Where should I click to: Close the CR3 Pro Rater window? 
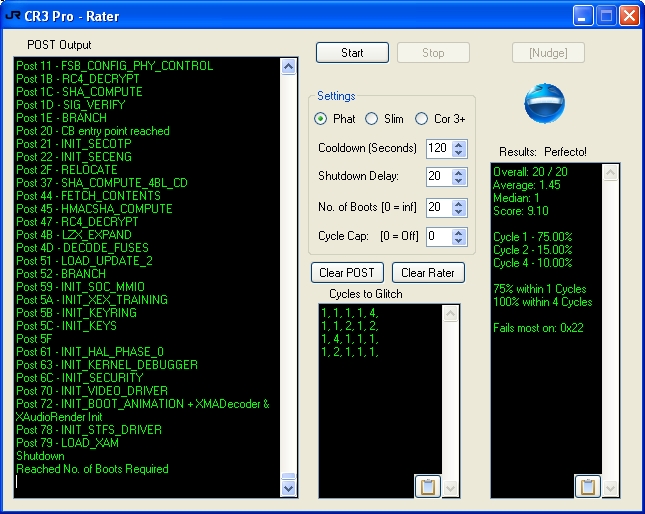pyautogui.click(x=629, y=16)
